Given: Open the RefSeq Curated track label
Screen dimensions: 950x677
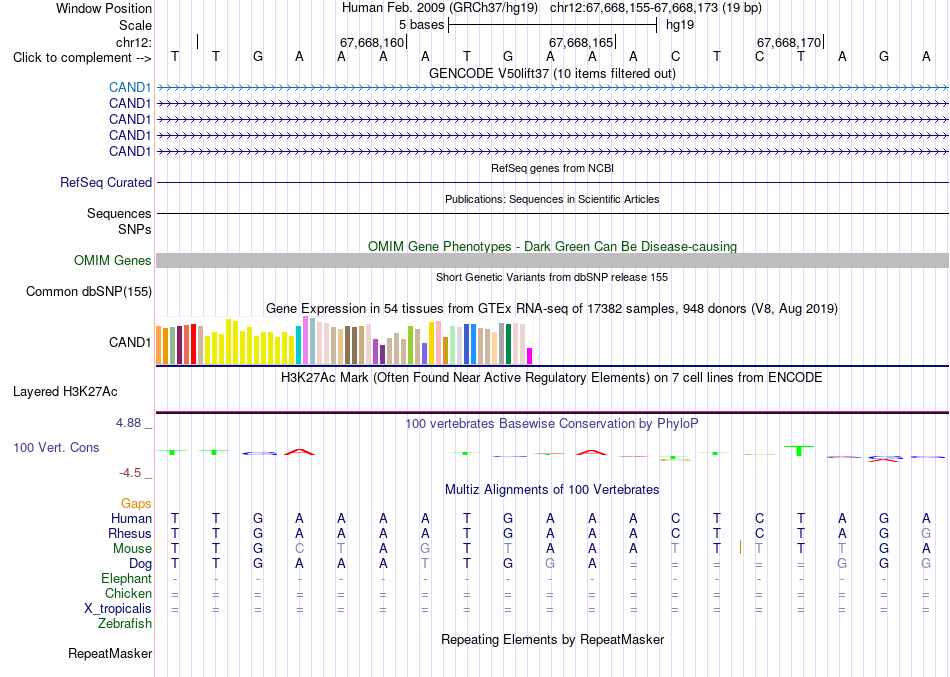Looking at the screenshot, I should click(106, 182).
